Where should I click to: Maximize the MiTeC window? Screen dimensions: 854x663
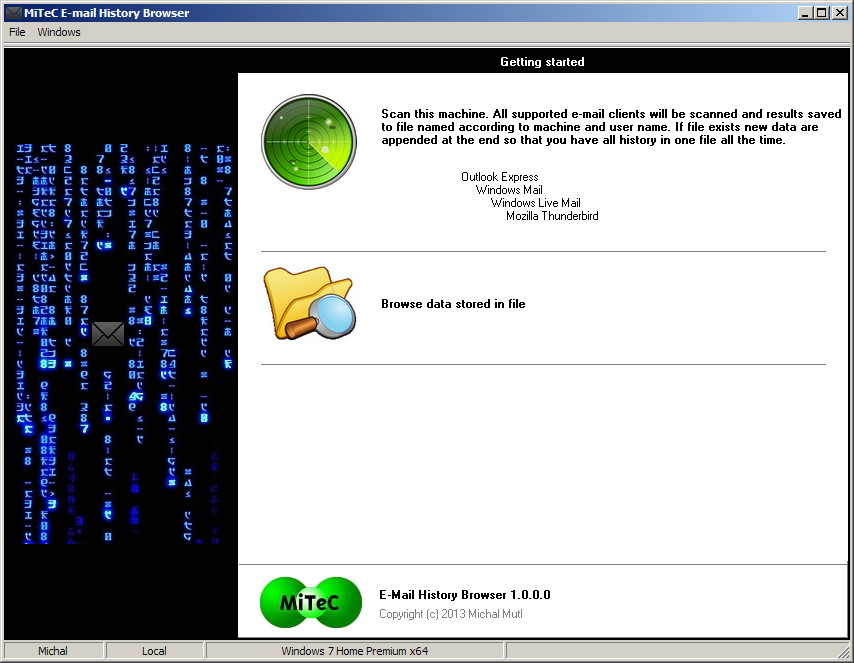822,13
